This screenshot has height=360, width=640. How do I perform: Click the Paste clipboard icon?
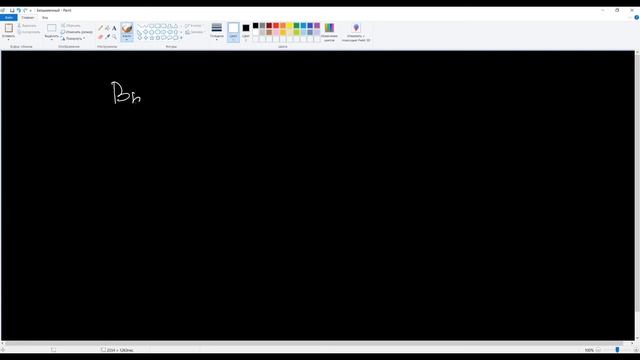coord(9,28)
